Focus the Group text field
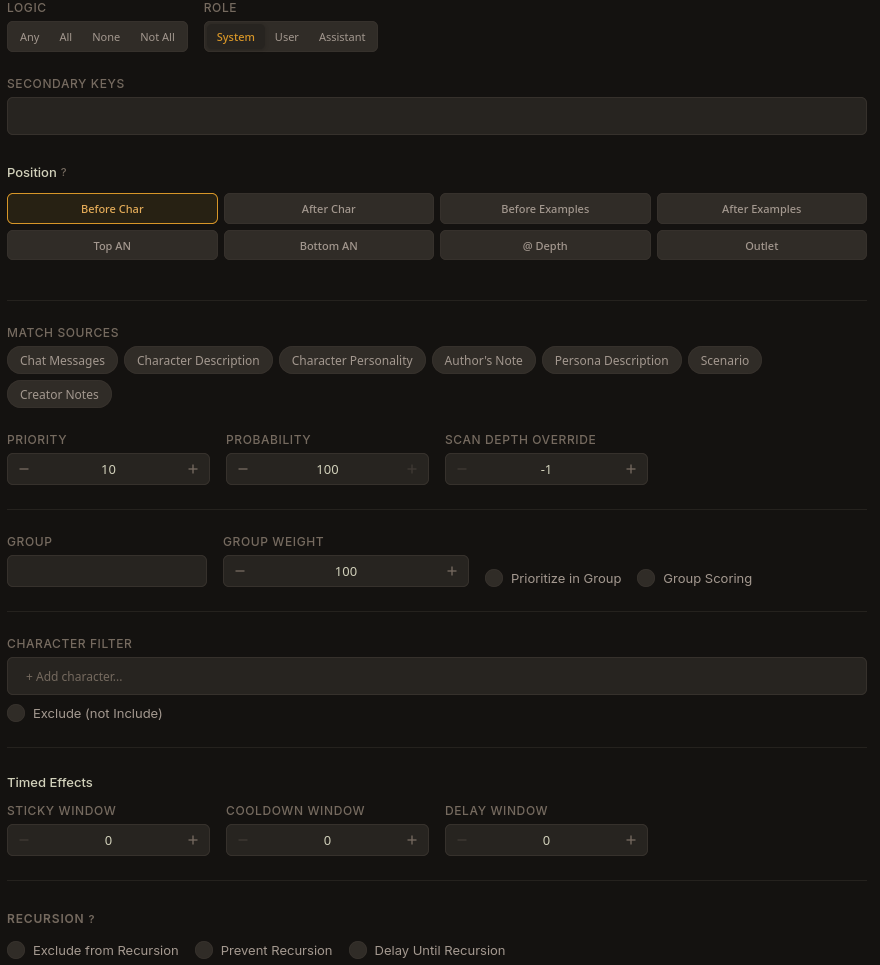This screenshot has width=880, height=965. click(107, 571)
